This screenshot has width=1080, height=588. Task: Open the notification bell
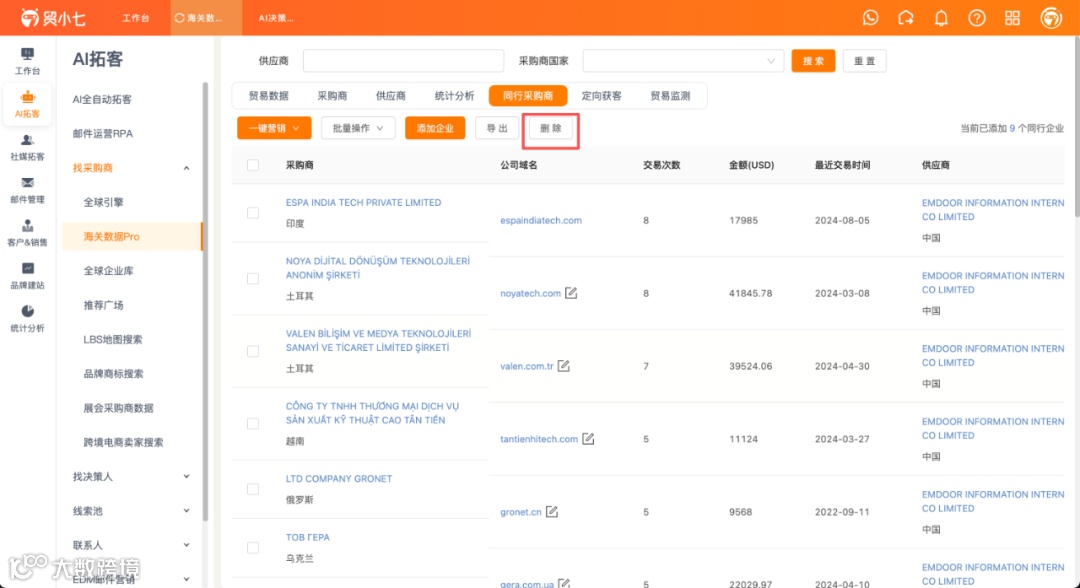click(x=941, y=18)
